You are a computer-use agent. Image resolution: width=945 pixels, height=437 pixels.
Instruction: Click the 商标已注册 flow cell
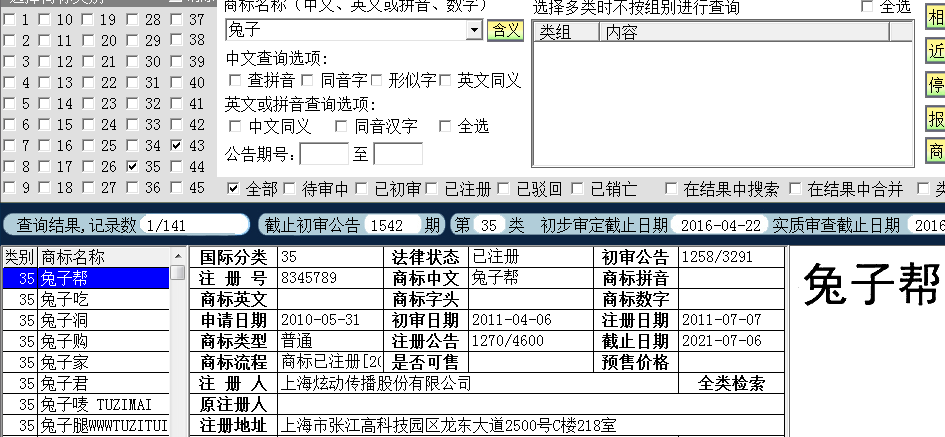coord(330,362)
